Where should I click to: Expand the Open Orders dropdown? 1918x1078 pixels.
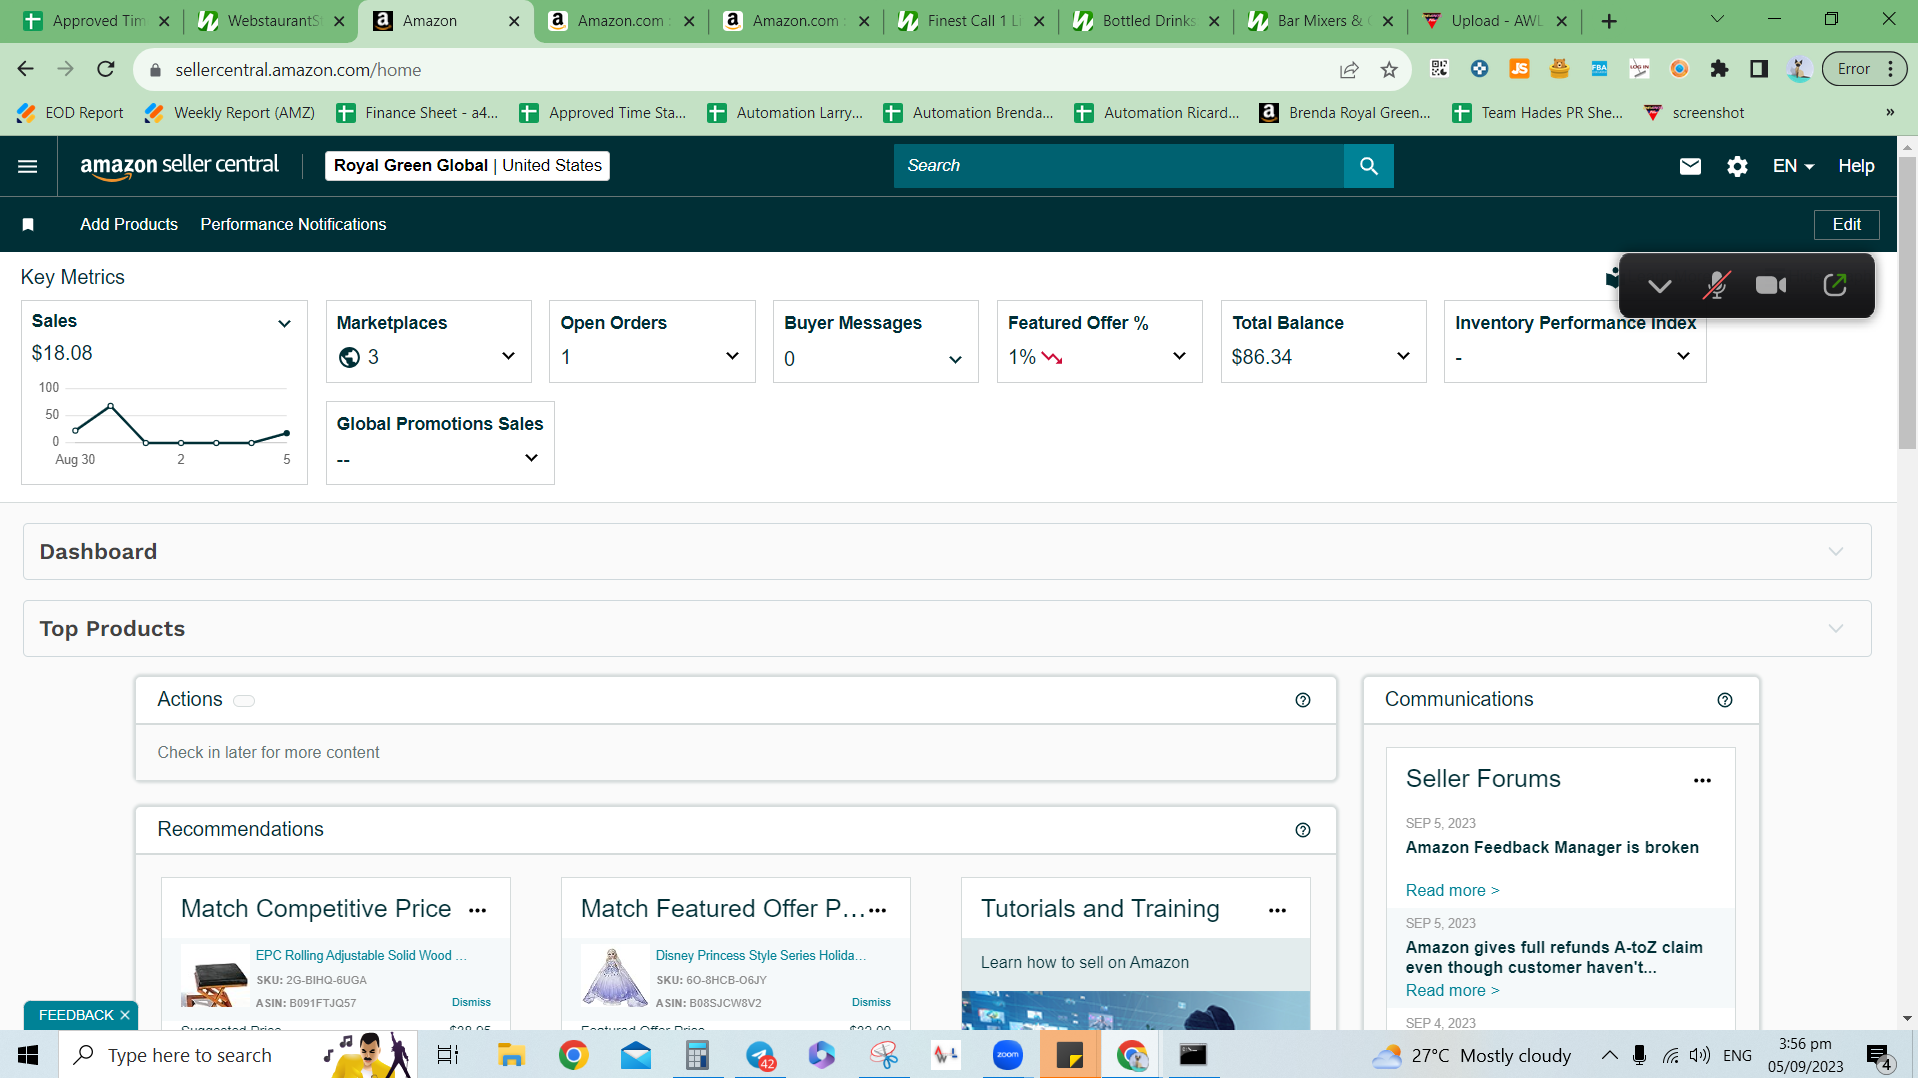tap(732, 356)
